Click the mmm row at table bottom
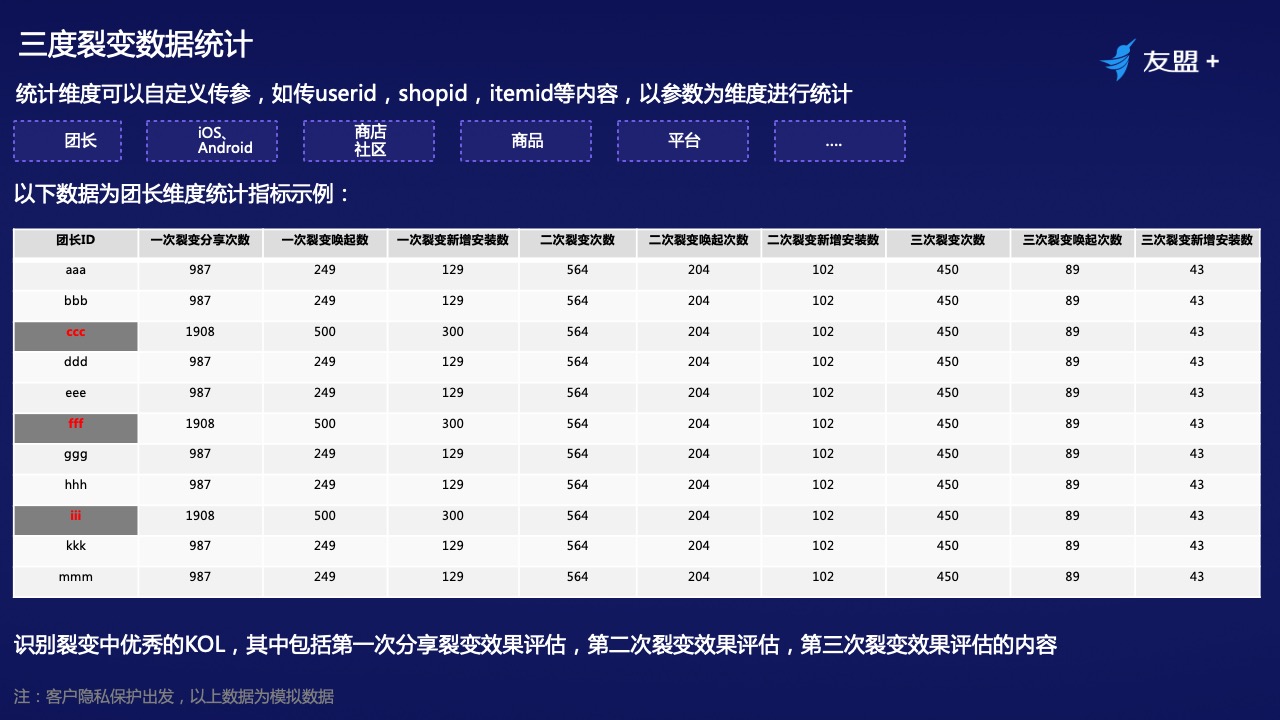 click(x=75, y=577)
